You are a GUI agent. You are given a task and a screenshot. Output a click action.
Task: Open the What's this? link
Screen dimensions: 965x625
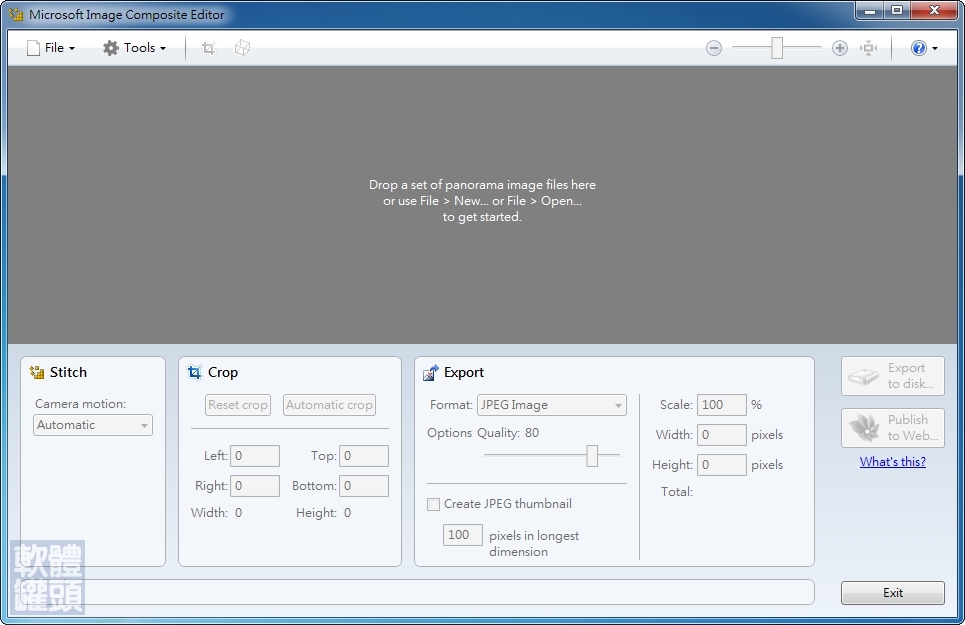(892, 462)
